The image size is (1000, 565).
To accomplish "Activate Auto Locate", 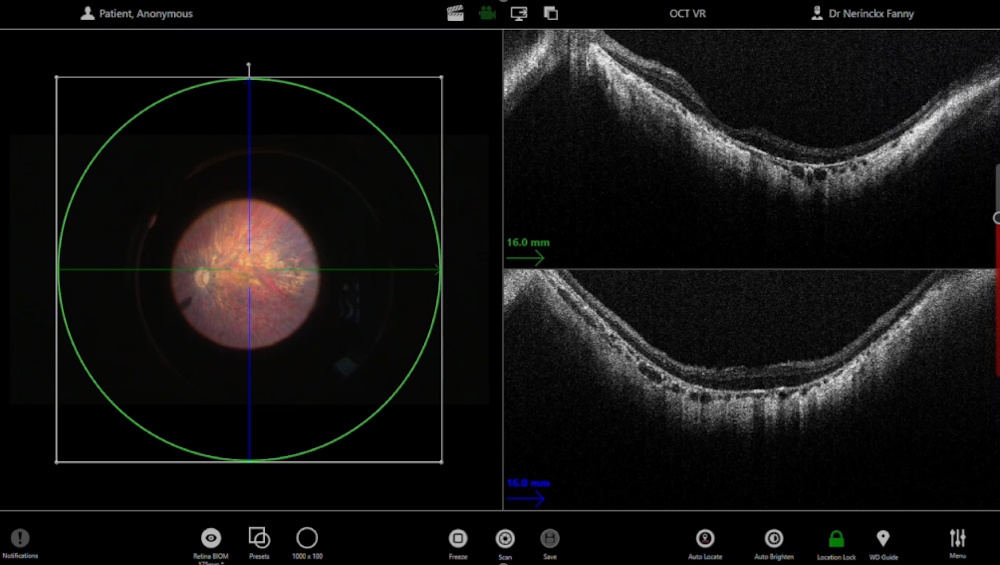I will pyautogui.click(x=705, y=538).
